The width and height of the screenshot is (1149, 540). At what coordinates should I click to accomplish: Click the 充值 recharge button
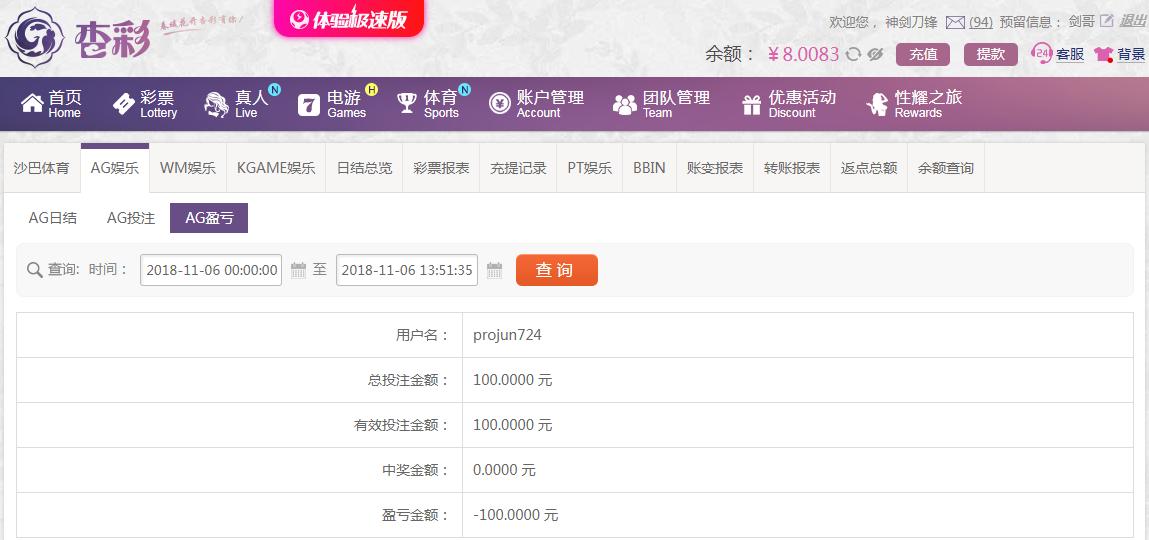click(x=922, y=54)
